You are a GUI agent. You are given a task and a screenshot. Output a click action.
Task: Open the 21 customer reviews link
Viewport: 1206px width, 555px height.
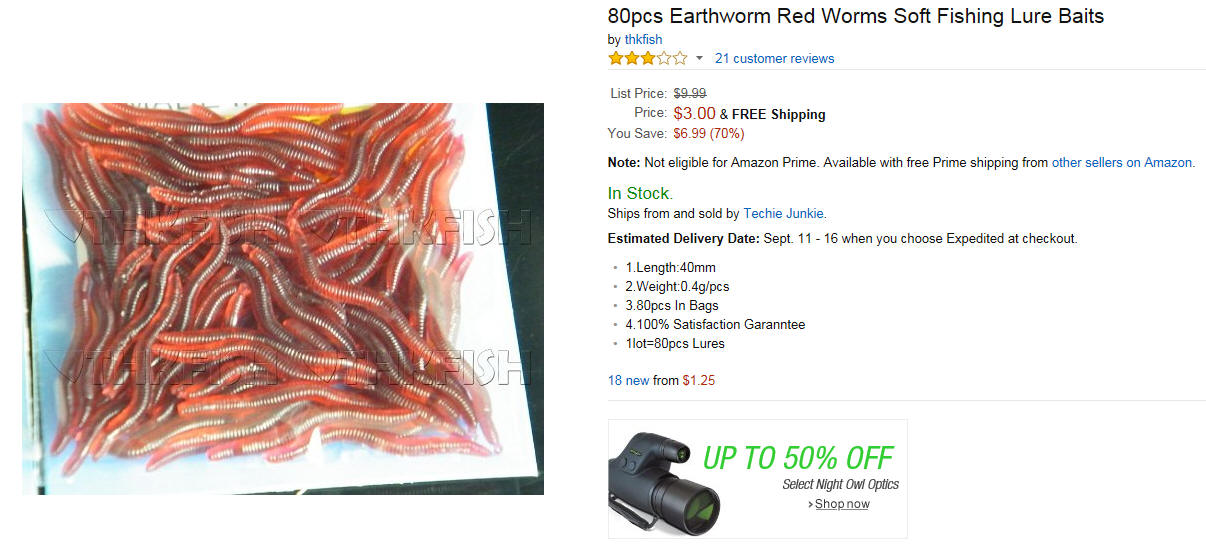pos(774,58)
